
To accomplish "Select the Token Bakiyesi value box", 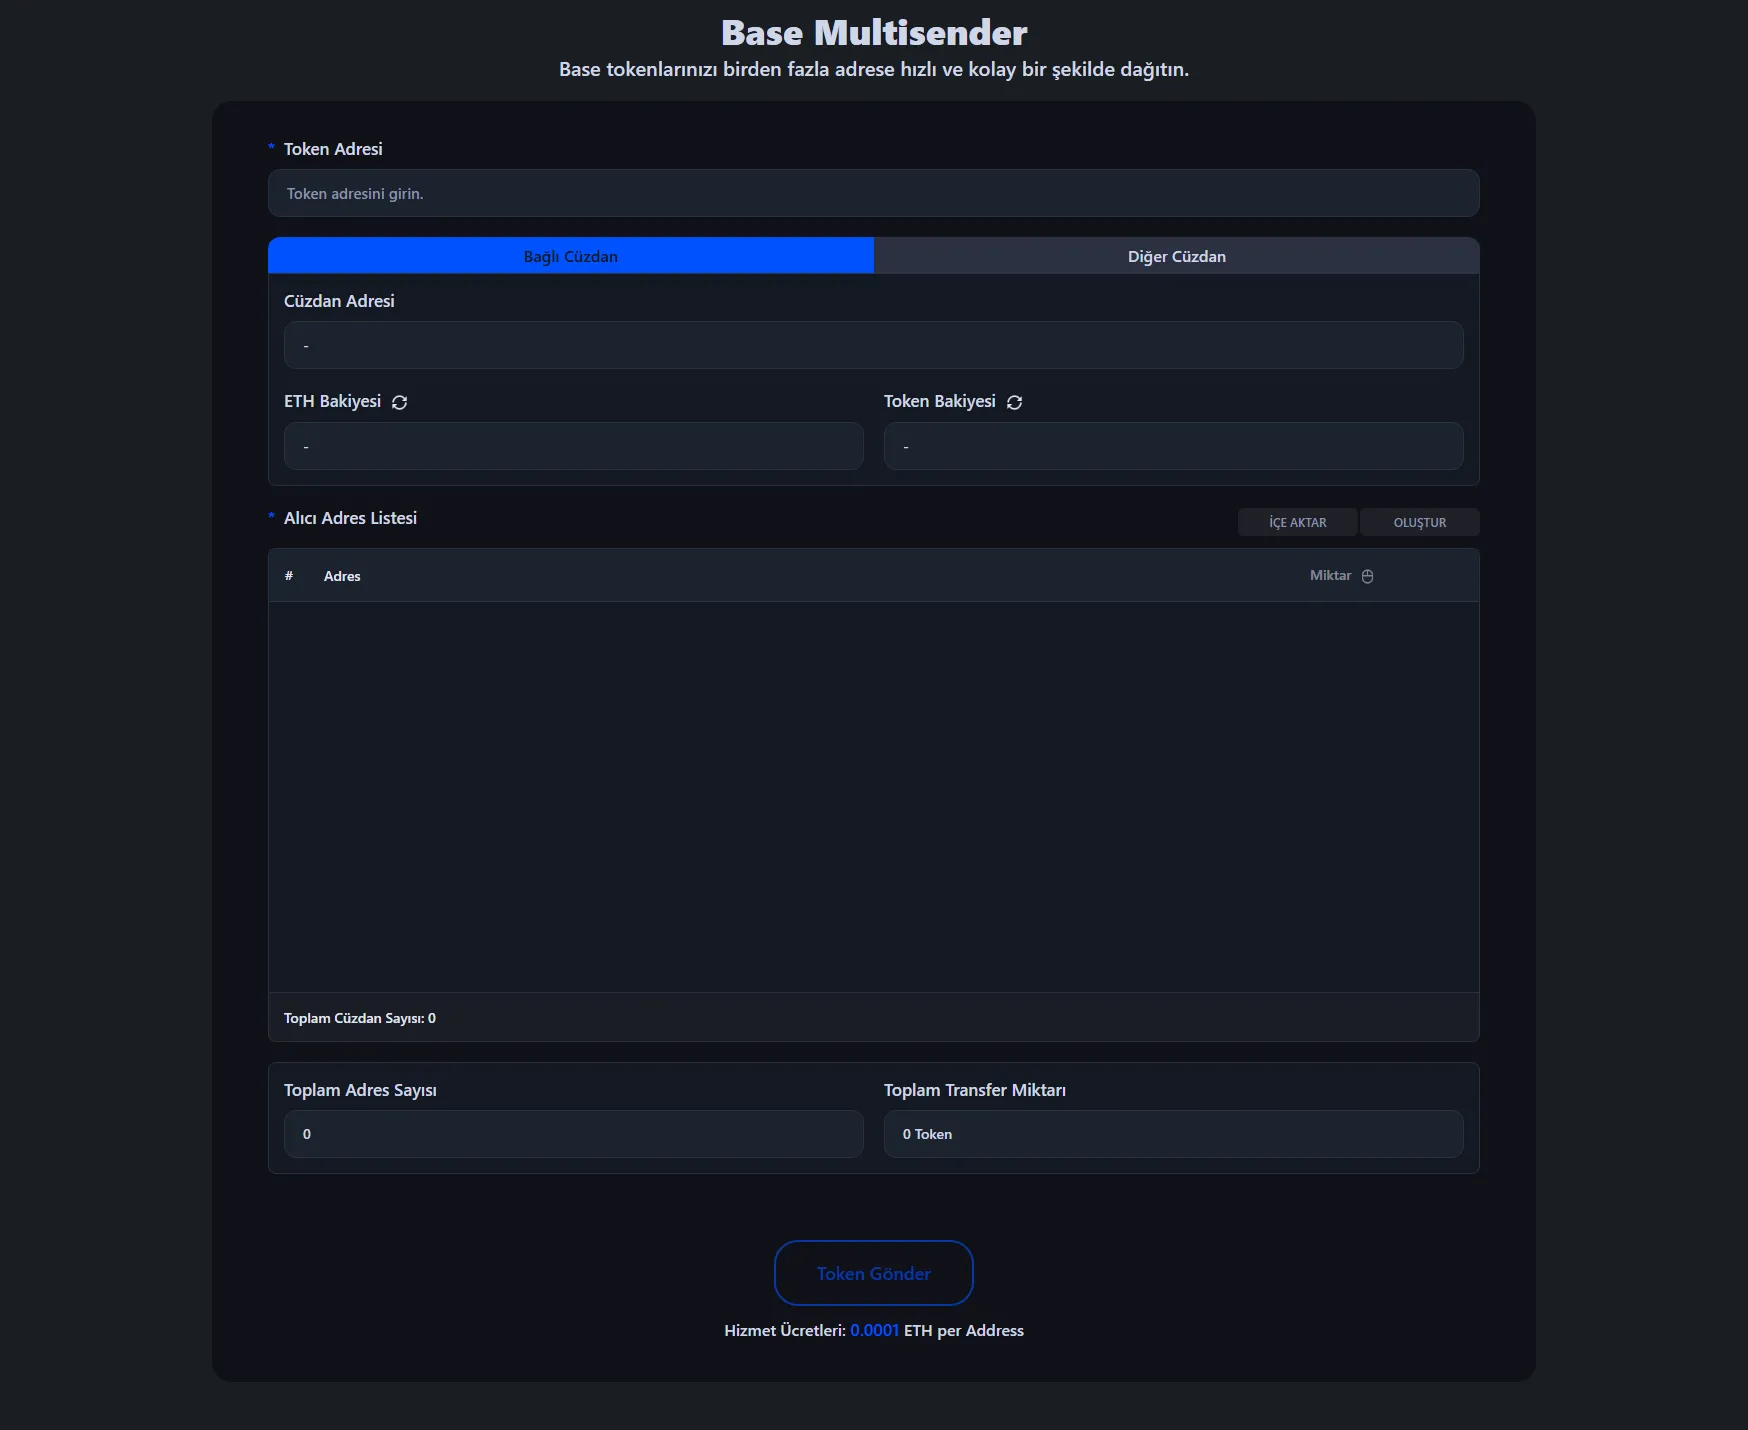I will pos(1173,446).
